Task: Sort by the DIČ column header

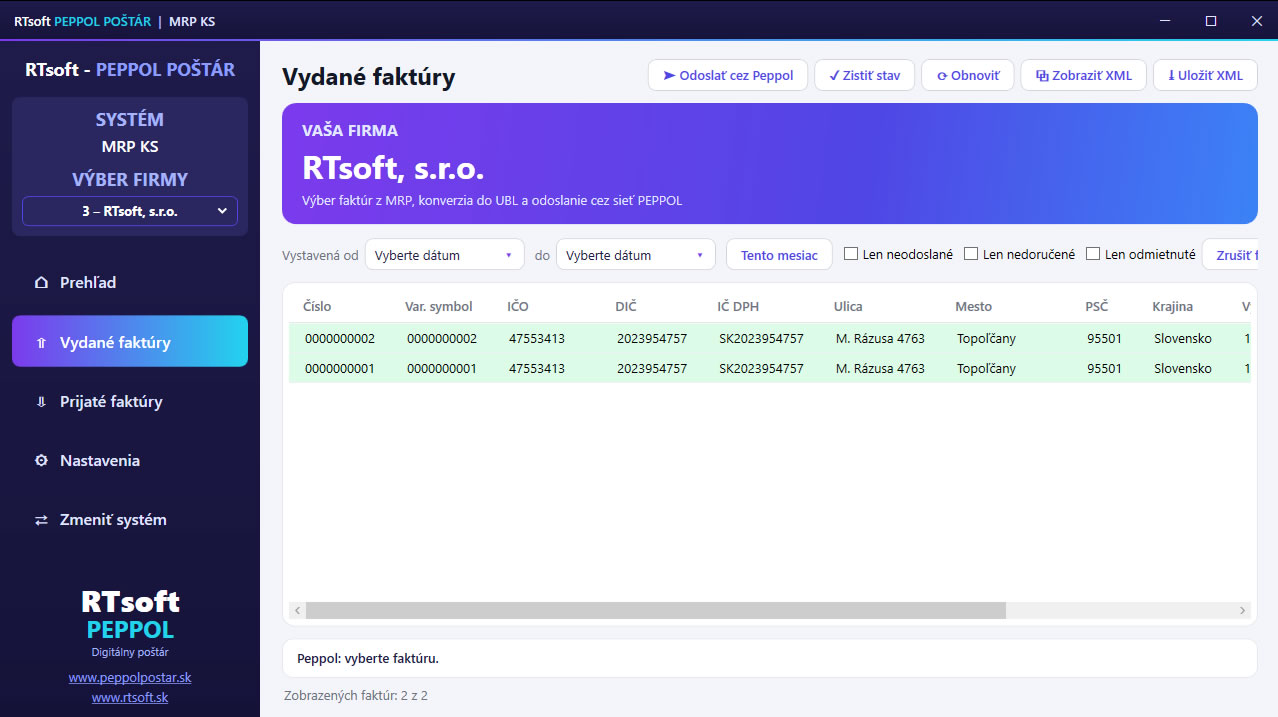Action: (x=626, y=306)
